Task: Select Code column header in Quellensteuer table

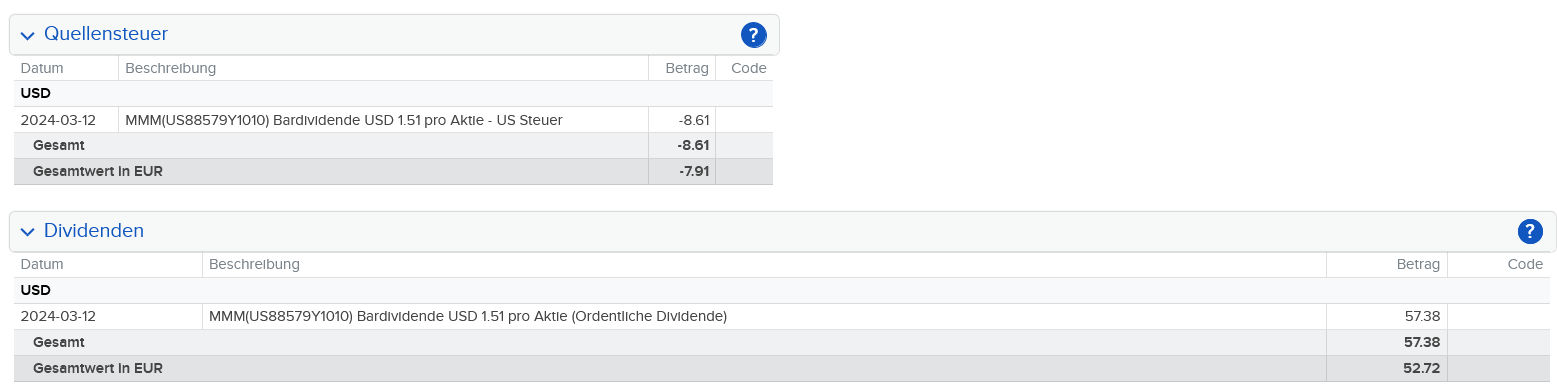Action: click(749, 68)
